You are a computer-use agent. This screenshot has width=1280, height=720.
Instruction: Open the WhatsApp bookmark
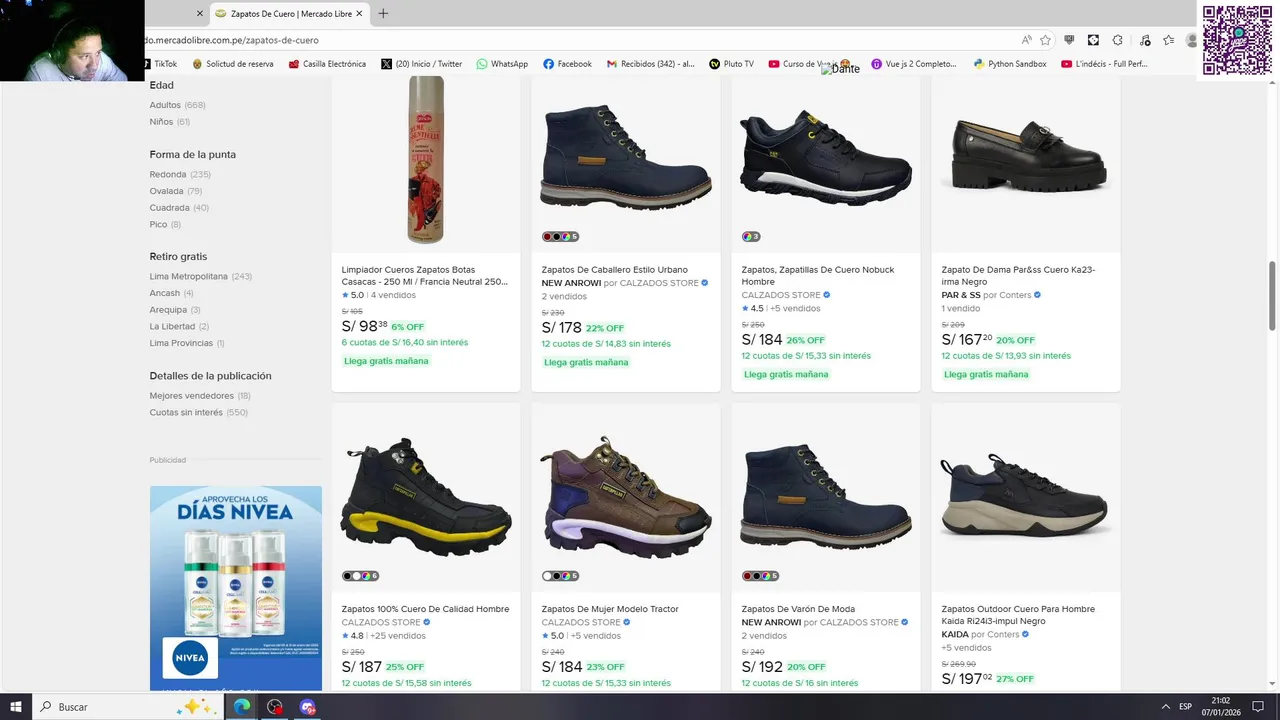coord(502,64)
